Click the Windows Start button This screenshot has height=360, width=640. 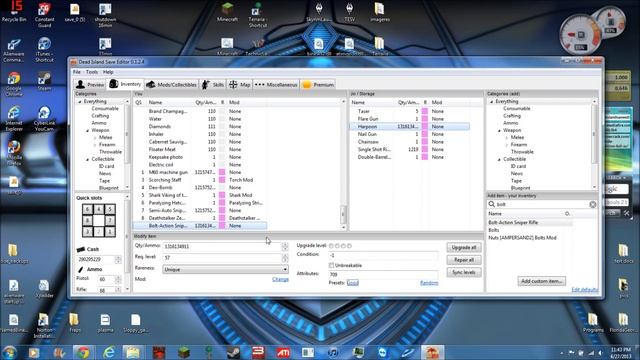(10, 352)
